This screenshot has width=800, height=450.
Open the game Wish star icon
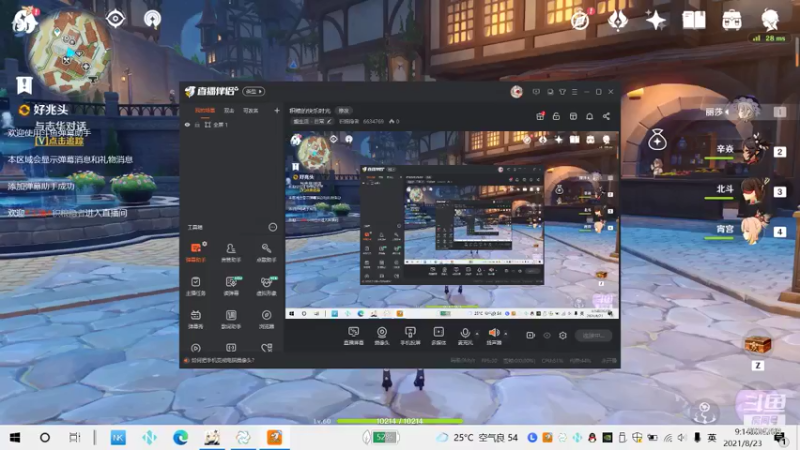656,20
